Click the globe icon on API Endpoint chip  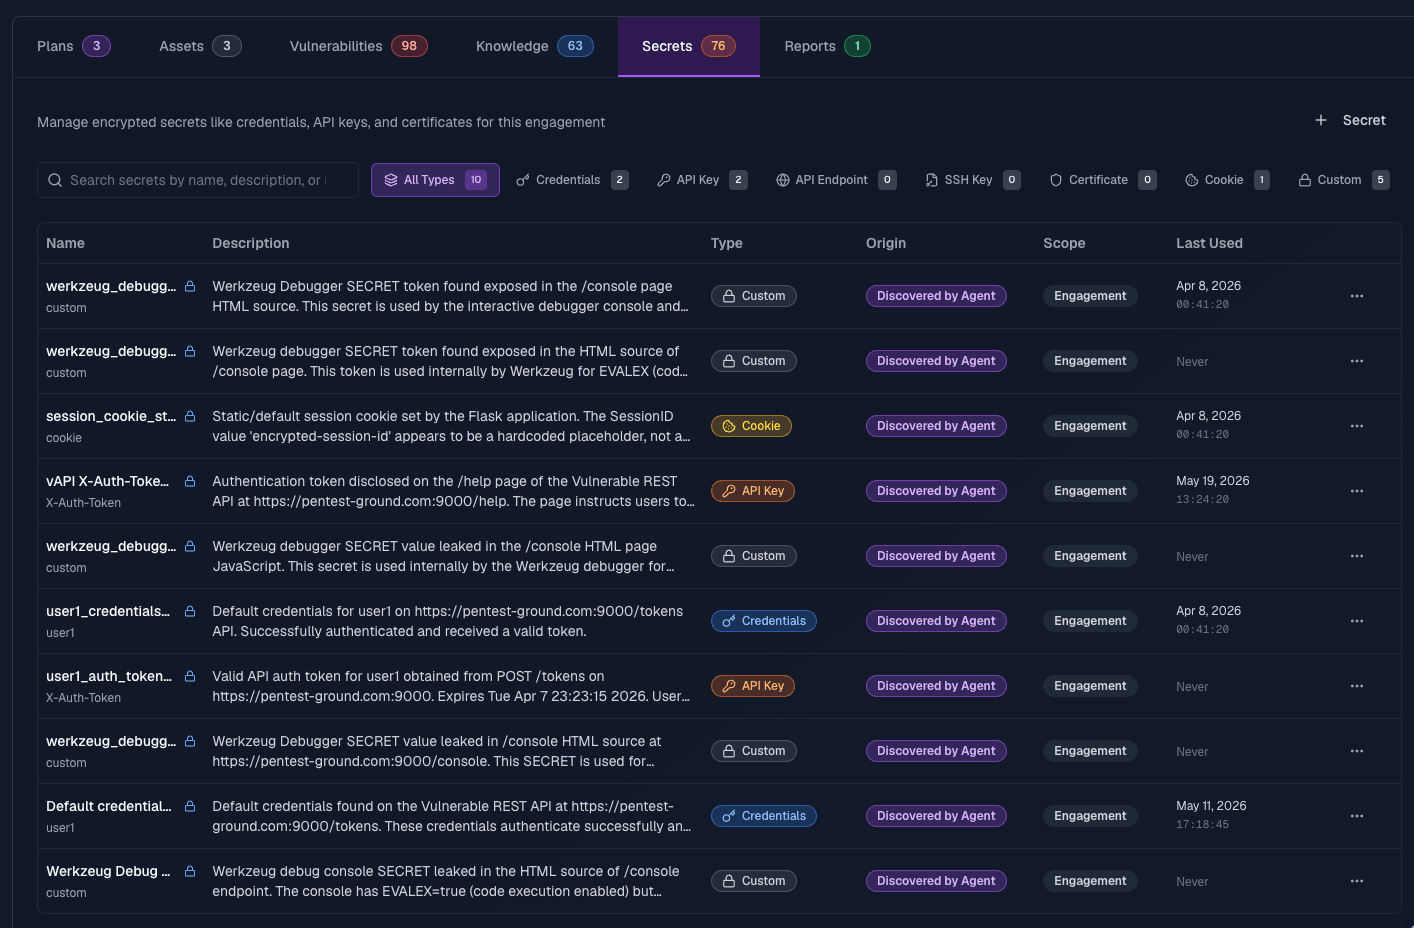pos(783,180)
